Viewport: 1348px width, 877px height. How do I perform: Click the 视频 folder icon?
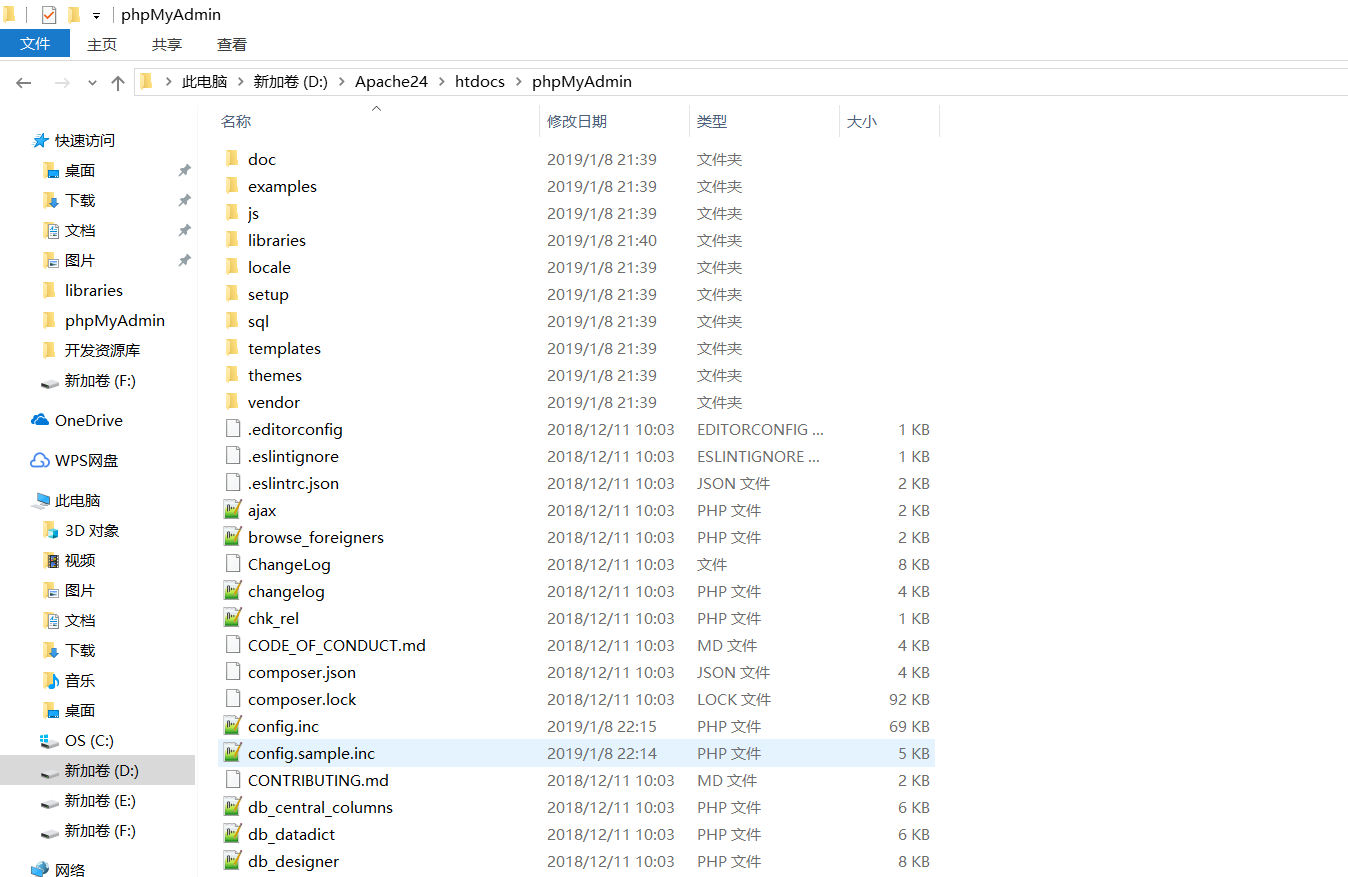coord(51,560)
